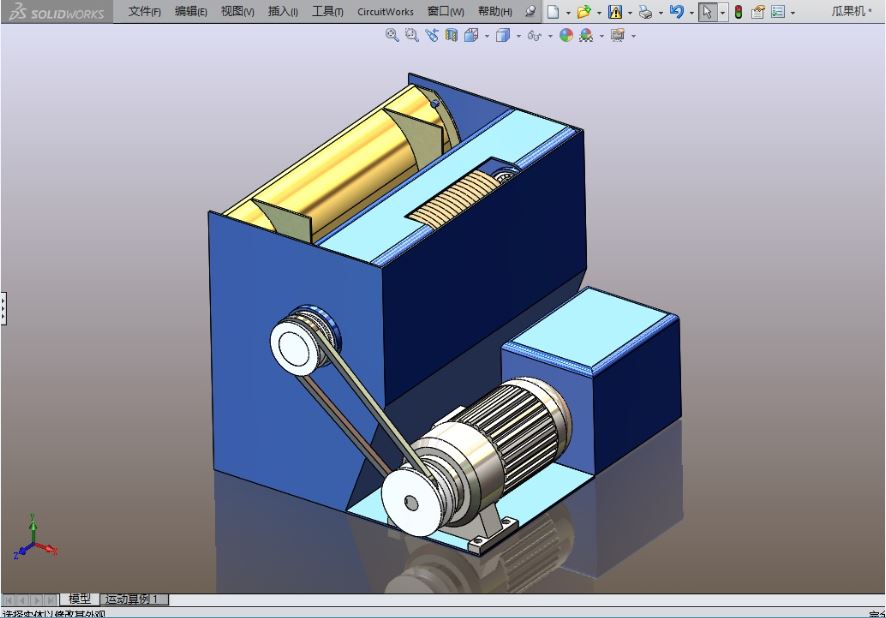Switch to the 运动算例1 tab
Viewport: 886px width, 618px height.
134,599
